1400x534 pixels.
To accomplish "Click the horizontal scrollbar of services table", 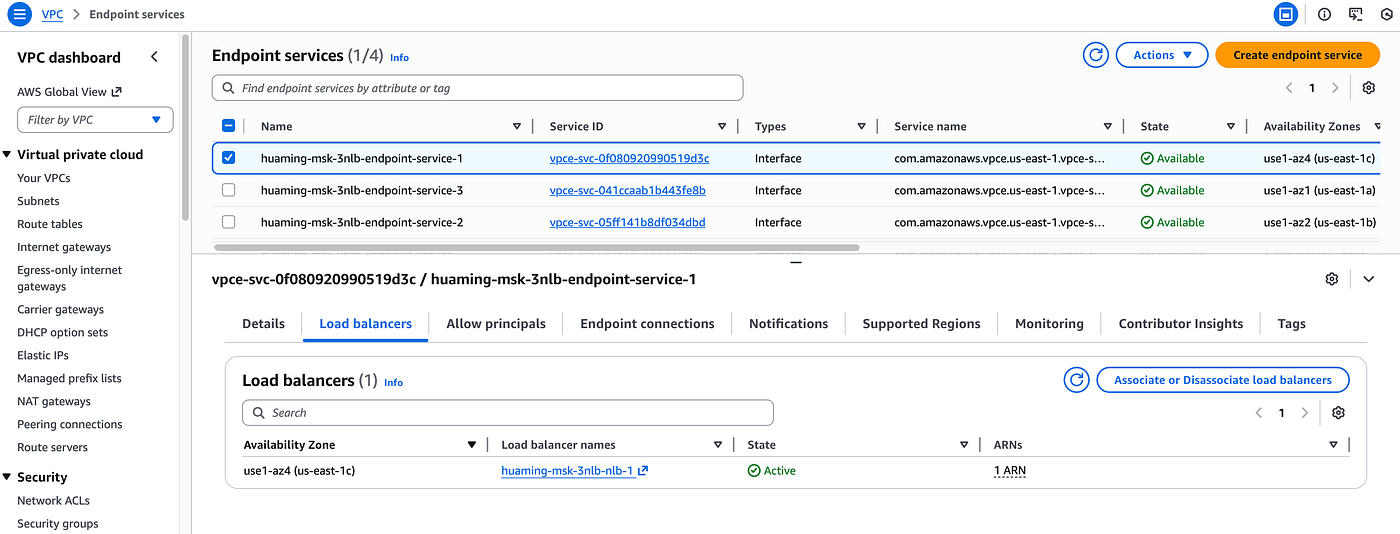I will [536, 247].
